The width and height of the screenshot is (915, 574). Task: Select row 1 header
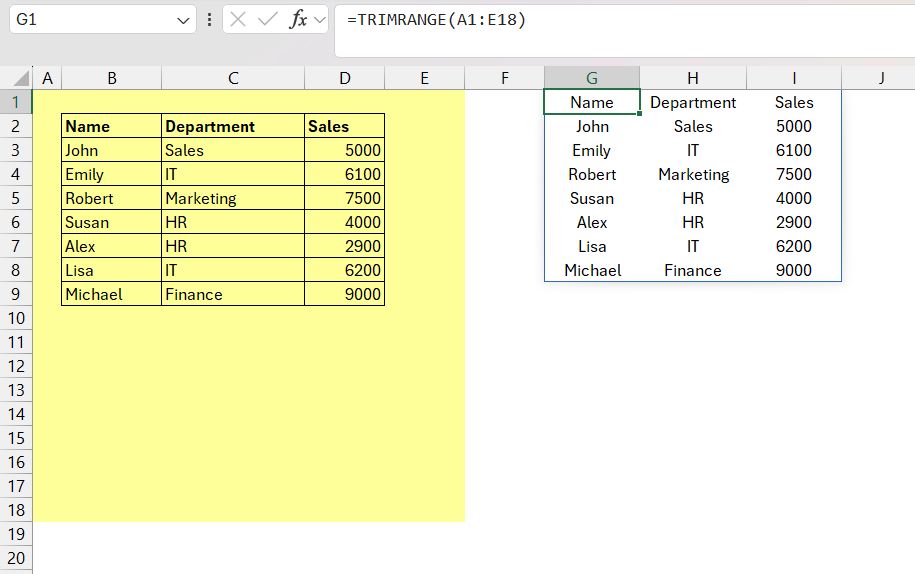point(16,102)
